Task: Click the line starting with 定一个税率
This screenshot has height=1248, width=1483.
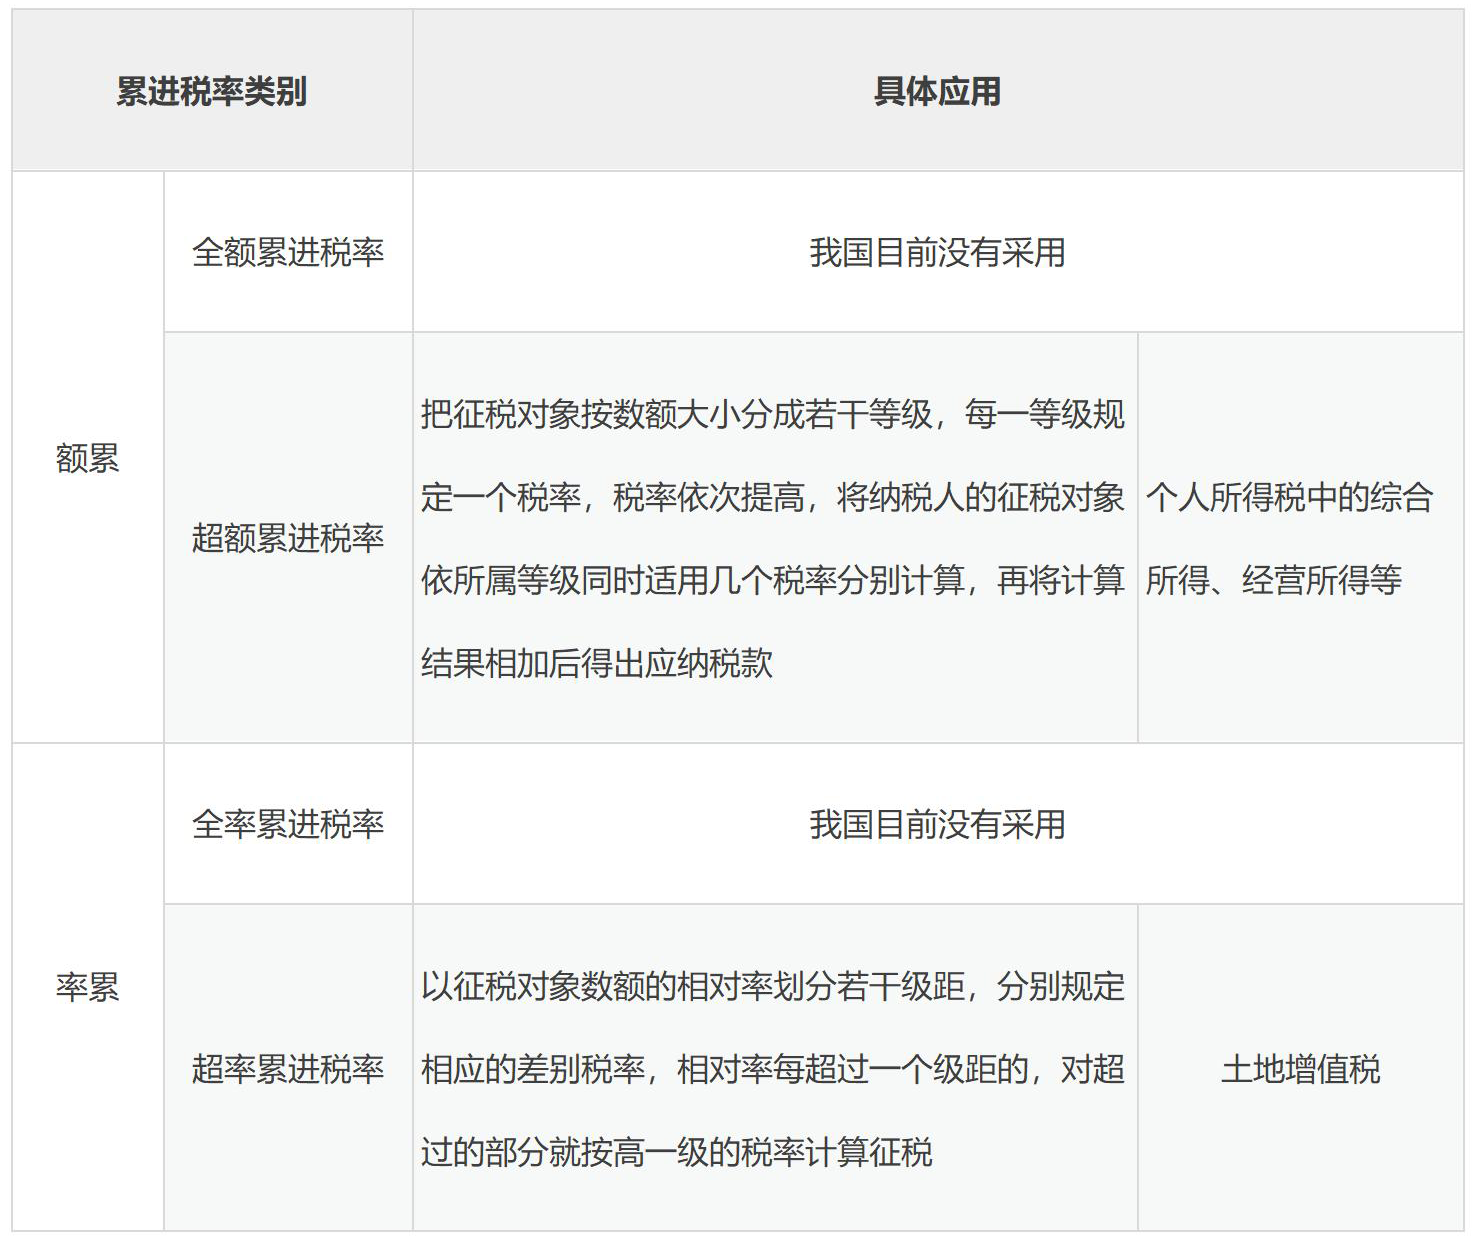Action: (x=772, y=497)
